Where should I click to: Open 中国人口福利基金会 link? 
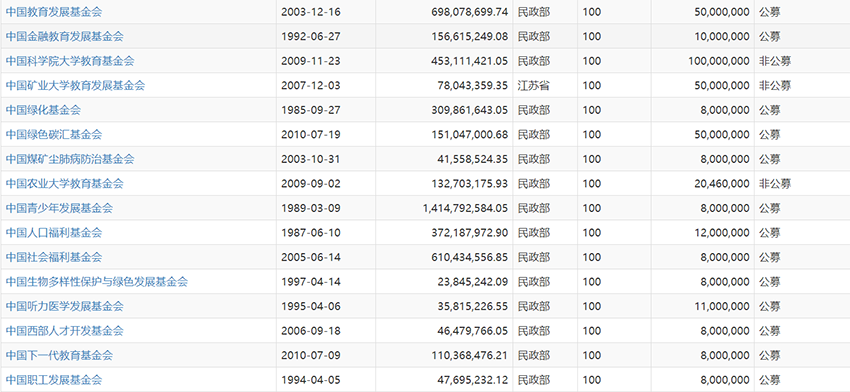(x=54, y=233)
